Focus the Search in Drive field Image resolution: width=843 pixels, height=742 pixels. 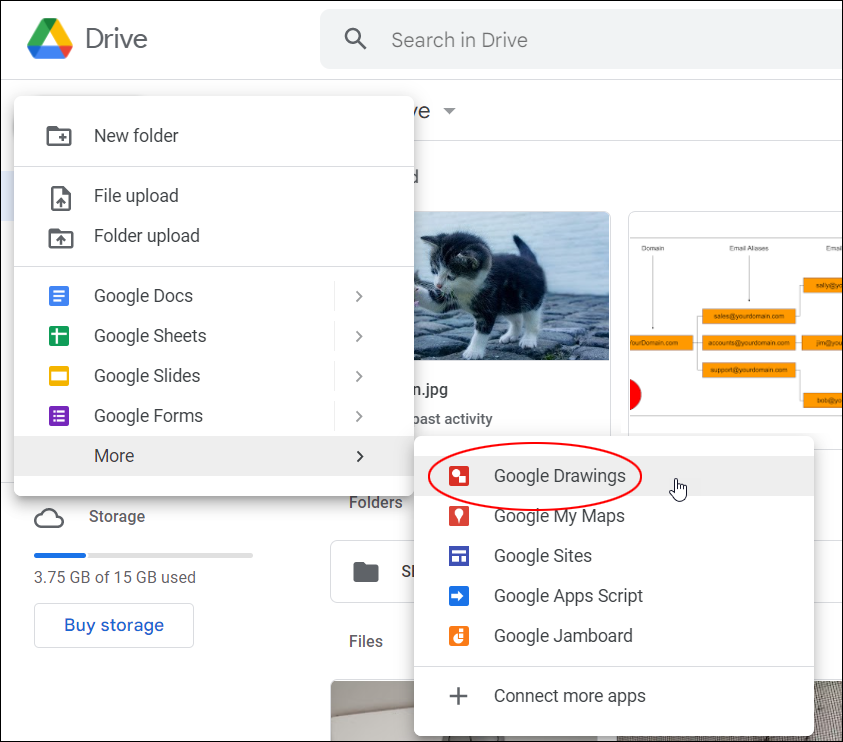click(581, 39)
